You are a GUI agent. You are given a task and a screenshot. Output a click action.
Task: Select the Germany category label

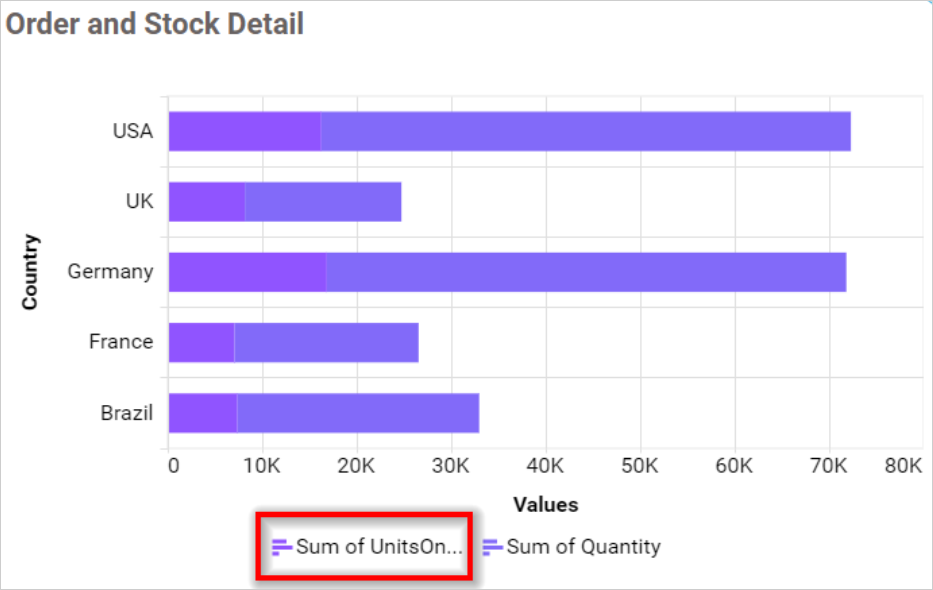pyautogui.click(x=110, y=270)
